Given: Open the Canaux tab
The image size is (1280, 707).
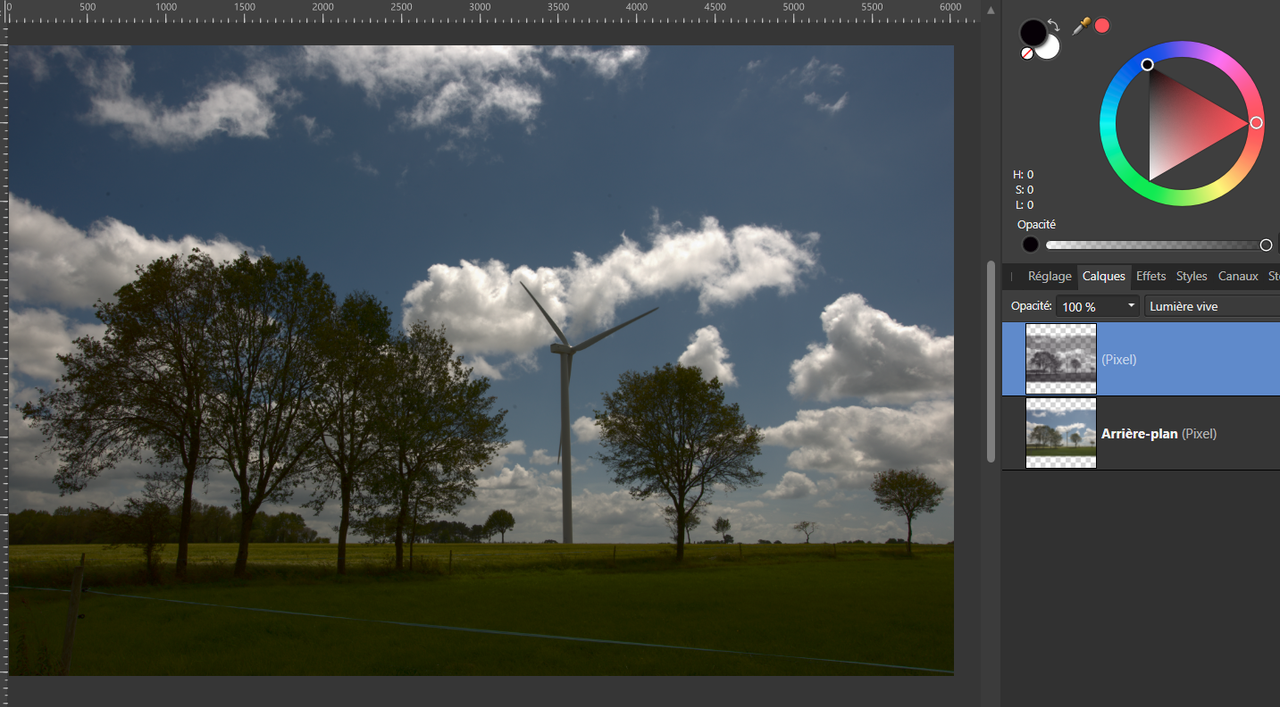Looking at the screenshot, I should 1238,276.
